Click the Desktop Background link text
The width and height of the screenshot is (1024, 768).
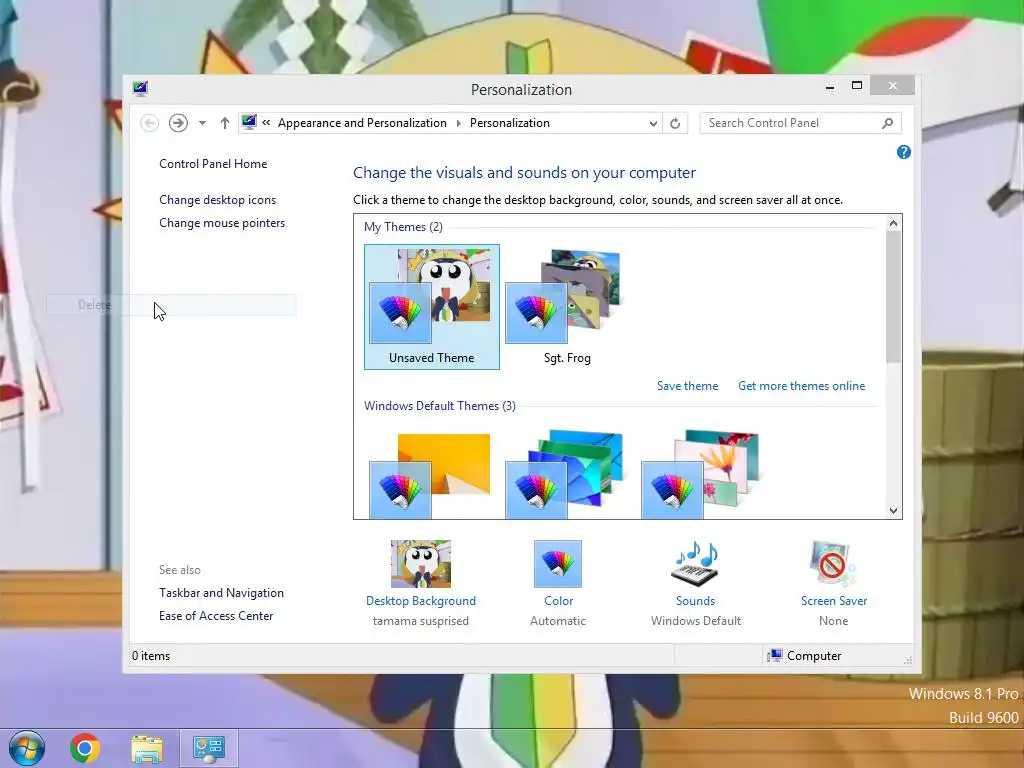pos(421,601)
